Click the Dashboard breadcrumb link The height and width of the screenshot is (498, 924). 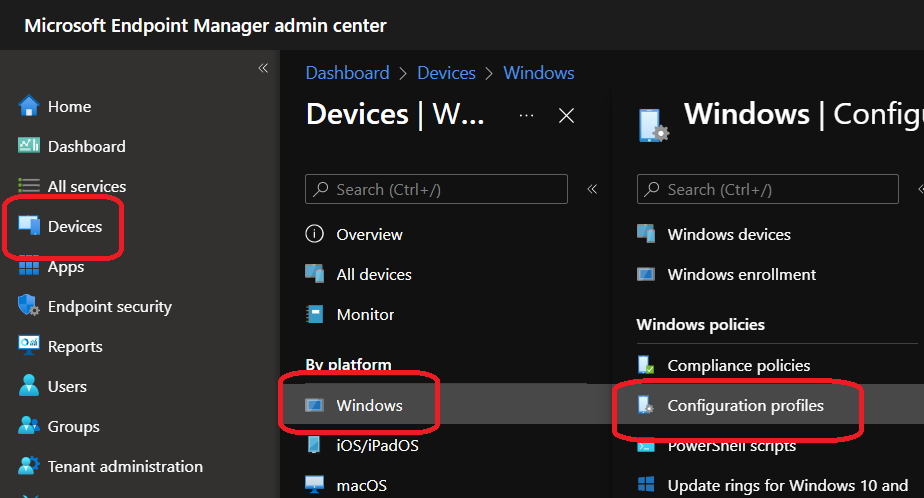[347, 73]
